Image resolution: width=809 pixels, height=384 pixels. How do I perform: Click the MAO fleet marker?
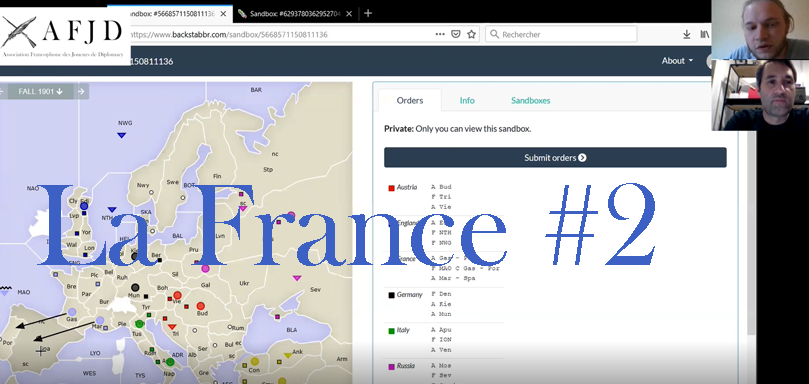click(5, 292)
